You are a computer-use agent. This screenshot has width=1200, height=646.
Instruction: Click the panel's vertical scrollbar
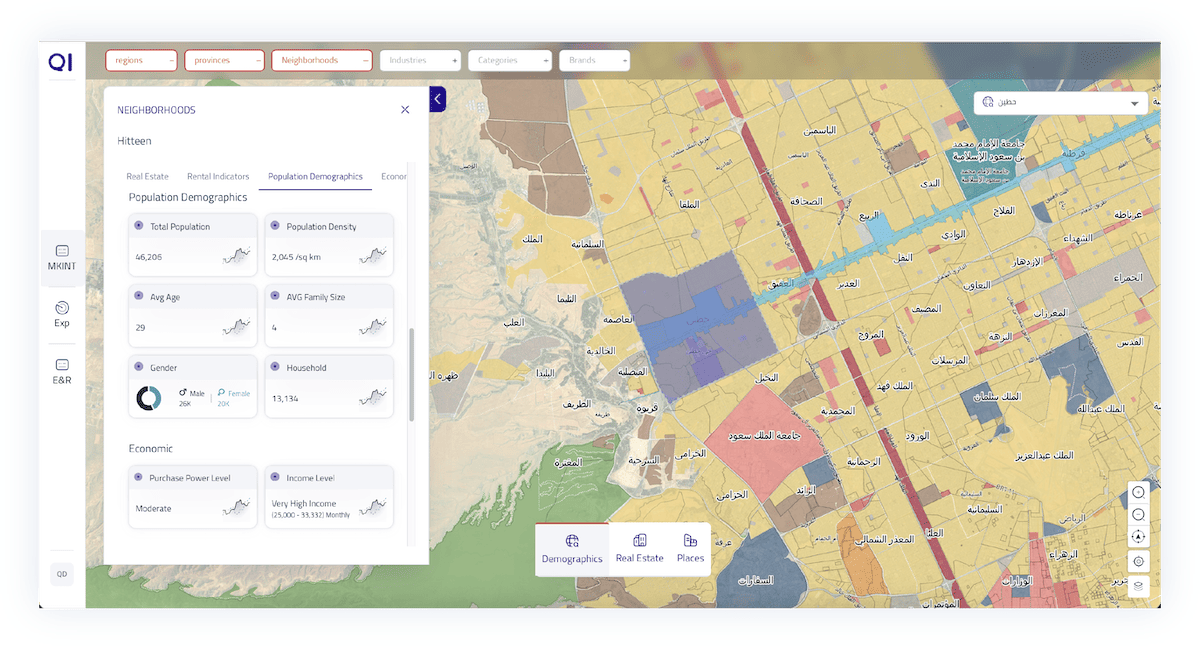pos(411,375)
